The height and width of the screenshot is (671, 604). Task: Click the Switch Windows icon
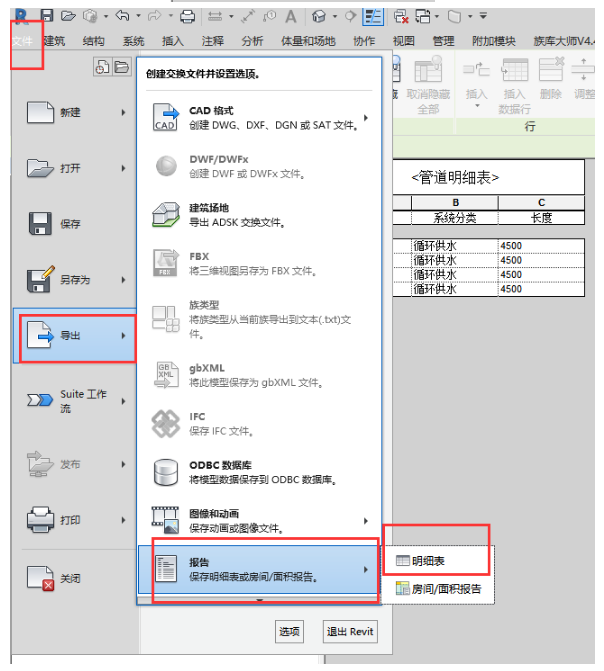(x=423, y=17)
